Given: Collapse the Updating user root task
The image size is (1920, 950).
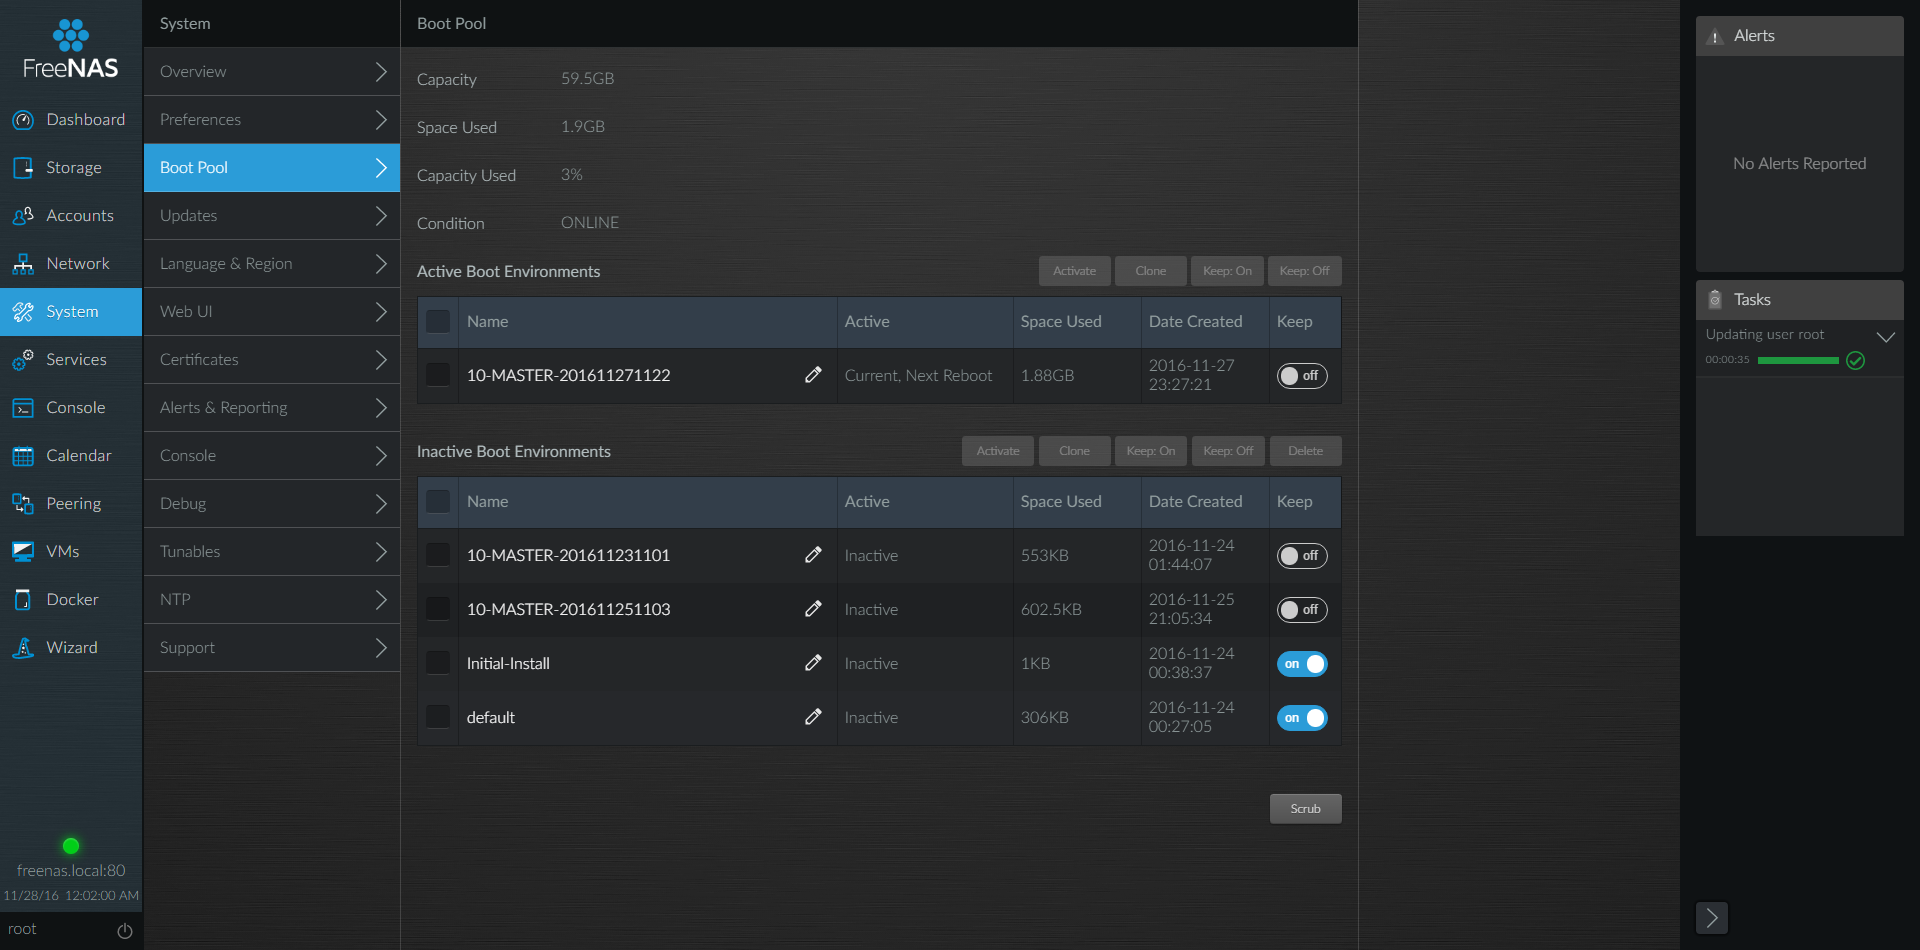Looking at the screenshot, I should pyautogui.click(x=1888, y=336).
